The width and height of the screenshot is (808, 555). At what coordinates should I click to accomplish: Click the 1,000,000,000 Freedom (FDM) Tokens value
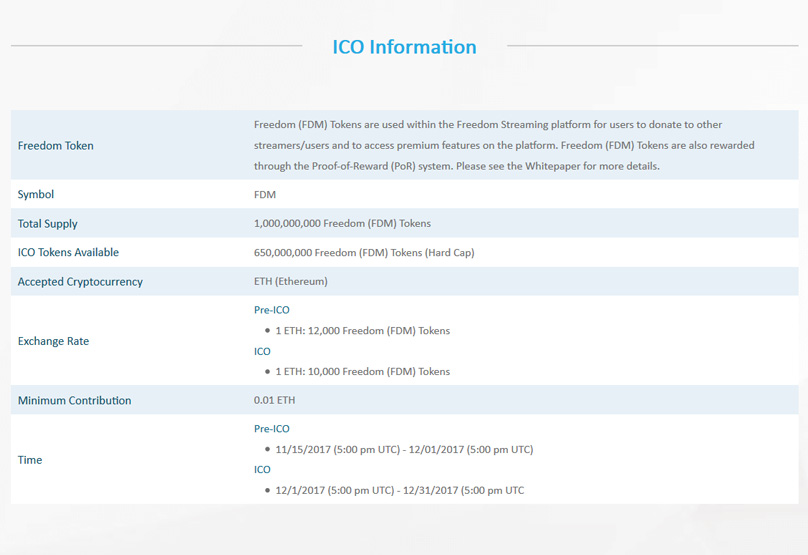pyautogui.click(x=342, y=224)
